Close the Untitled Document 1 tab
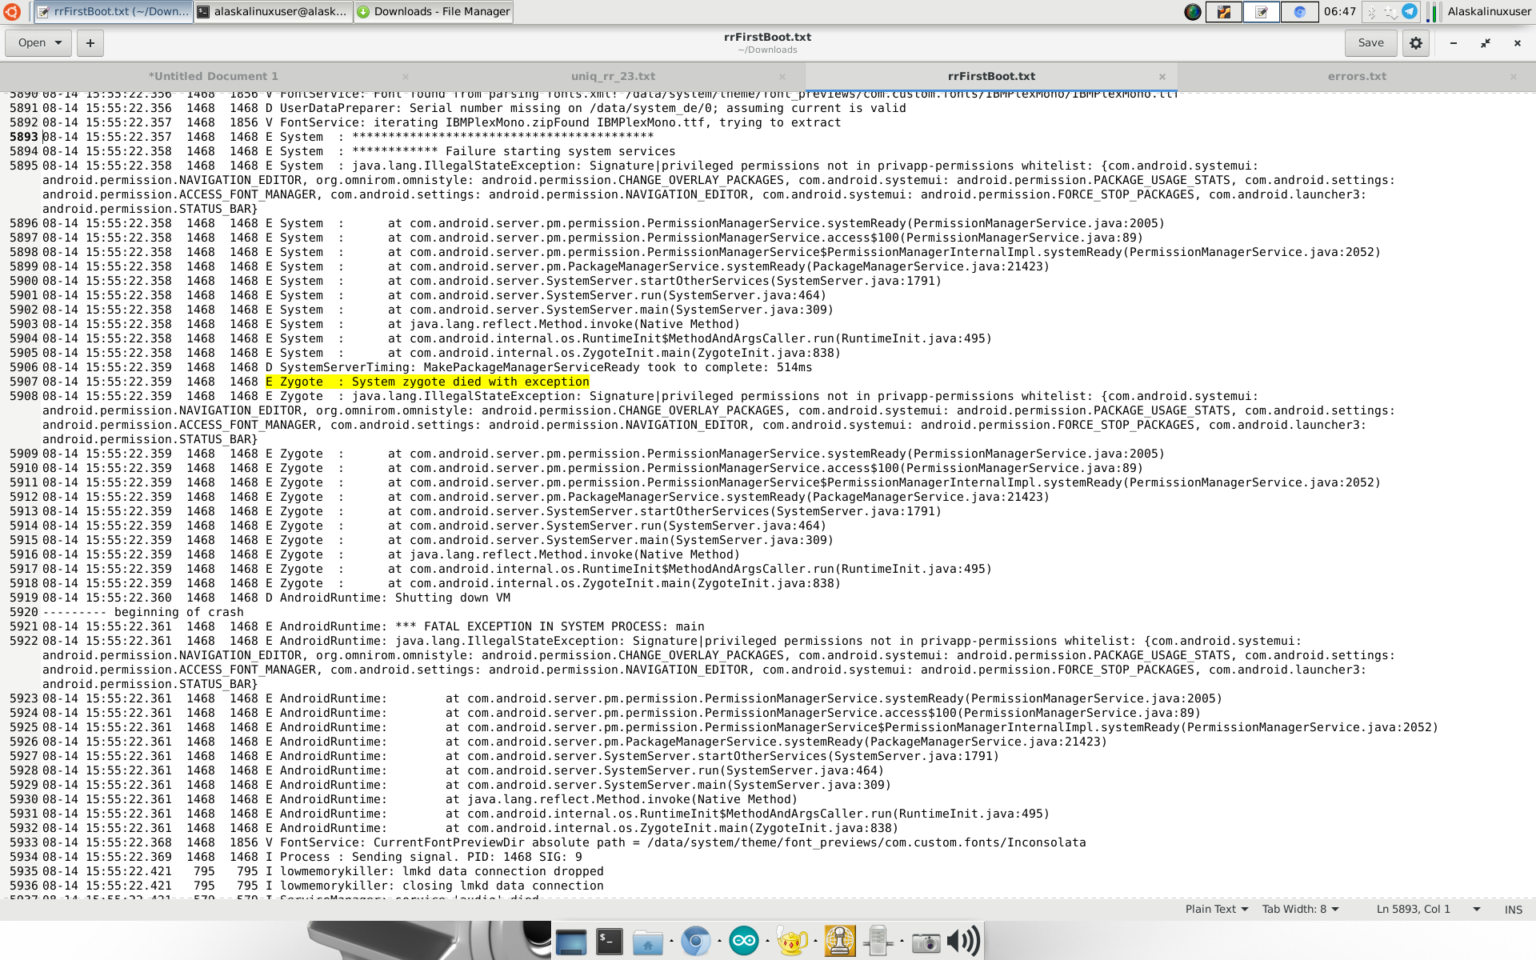 click(x=405, y=76)
